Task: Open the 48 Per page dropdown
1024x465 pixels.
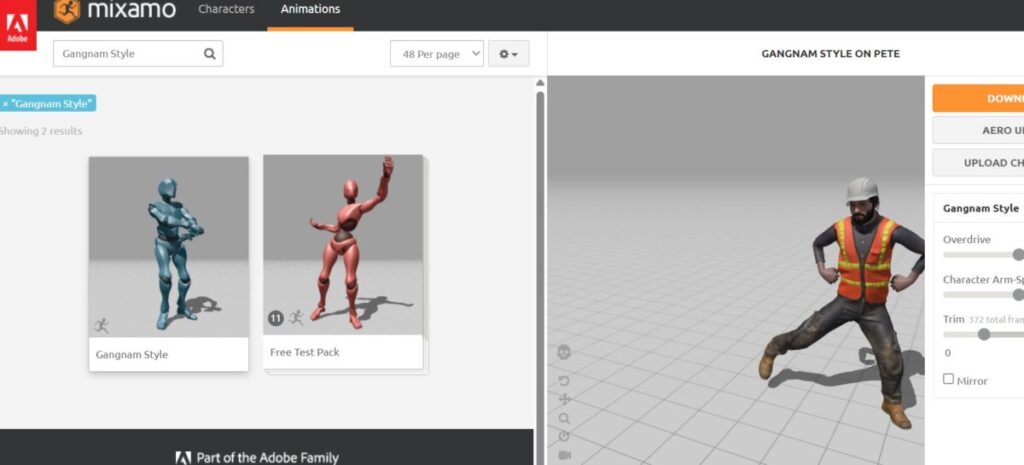Action: point(436,54)
